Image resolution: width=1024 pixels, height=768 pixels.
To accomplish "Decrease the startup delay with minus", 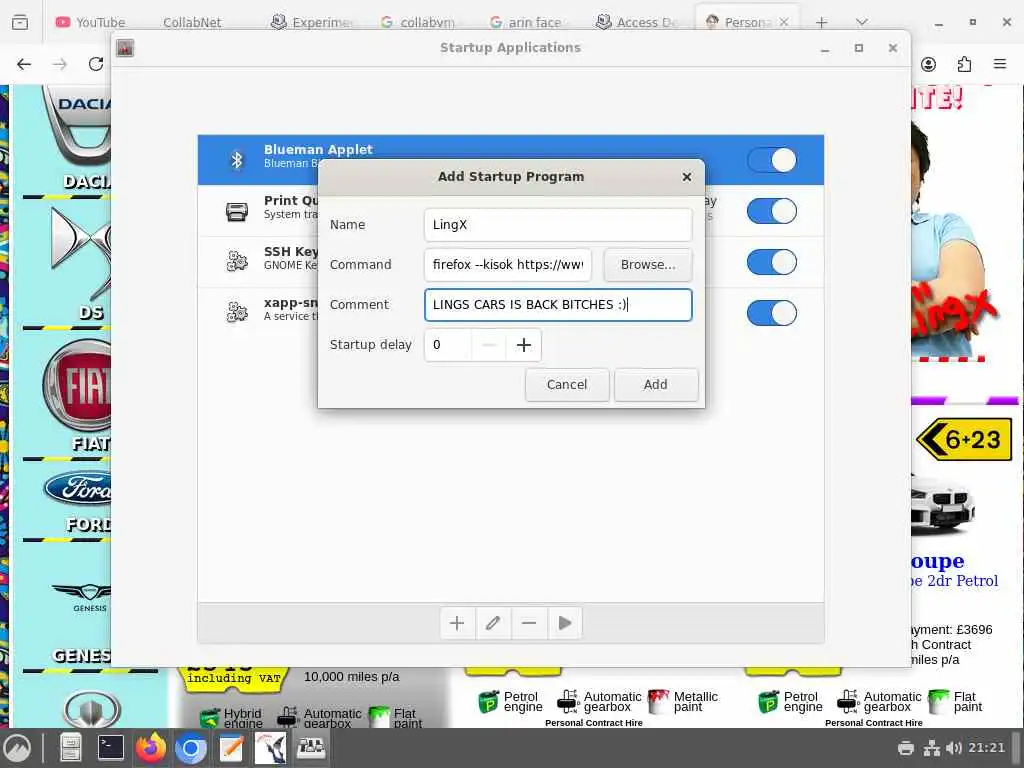I will click(x=489, y=345).
